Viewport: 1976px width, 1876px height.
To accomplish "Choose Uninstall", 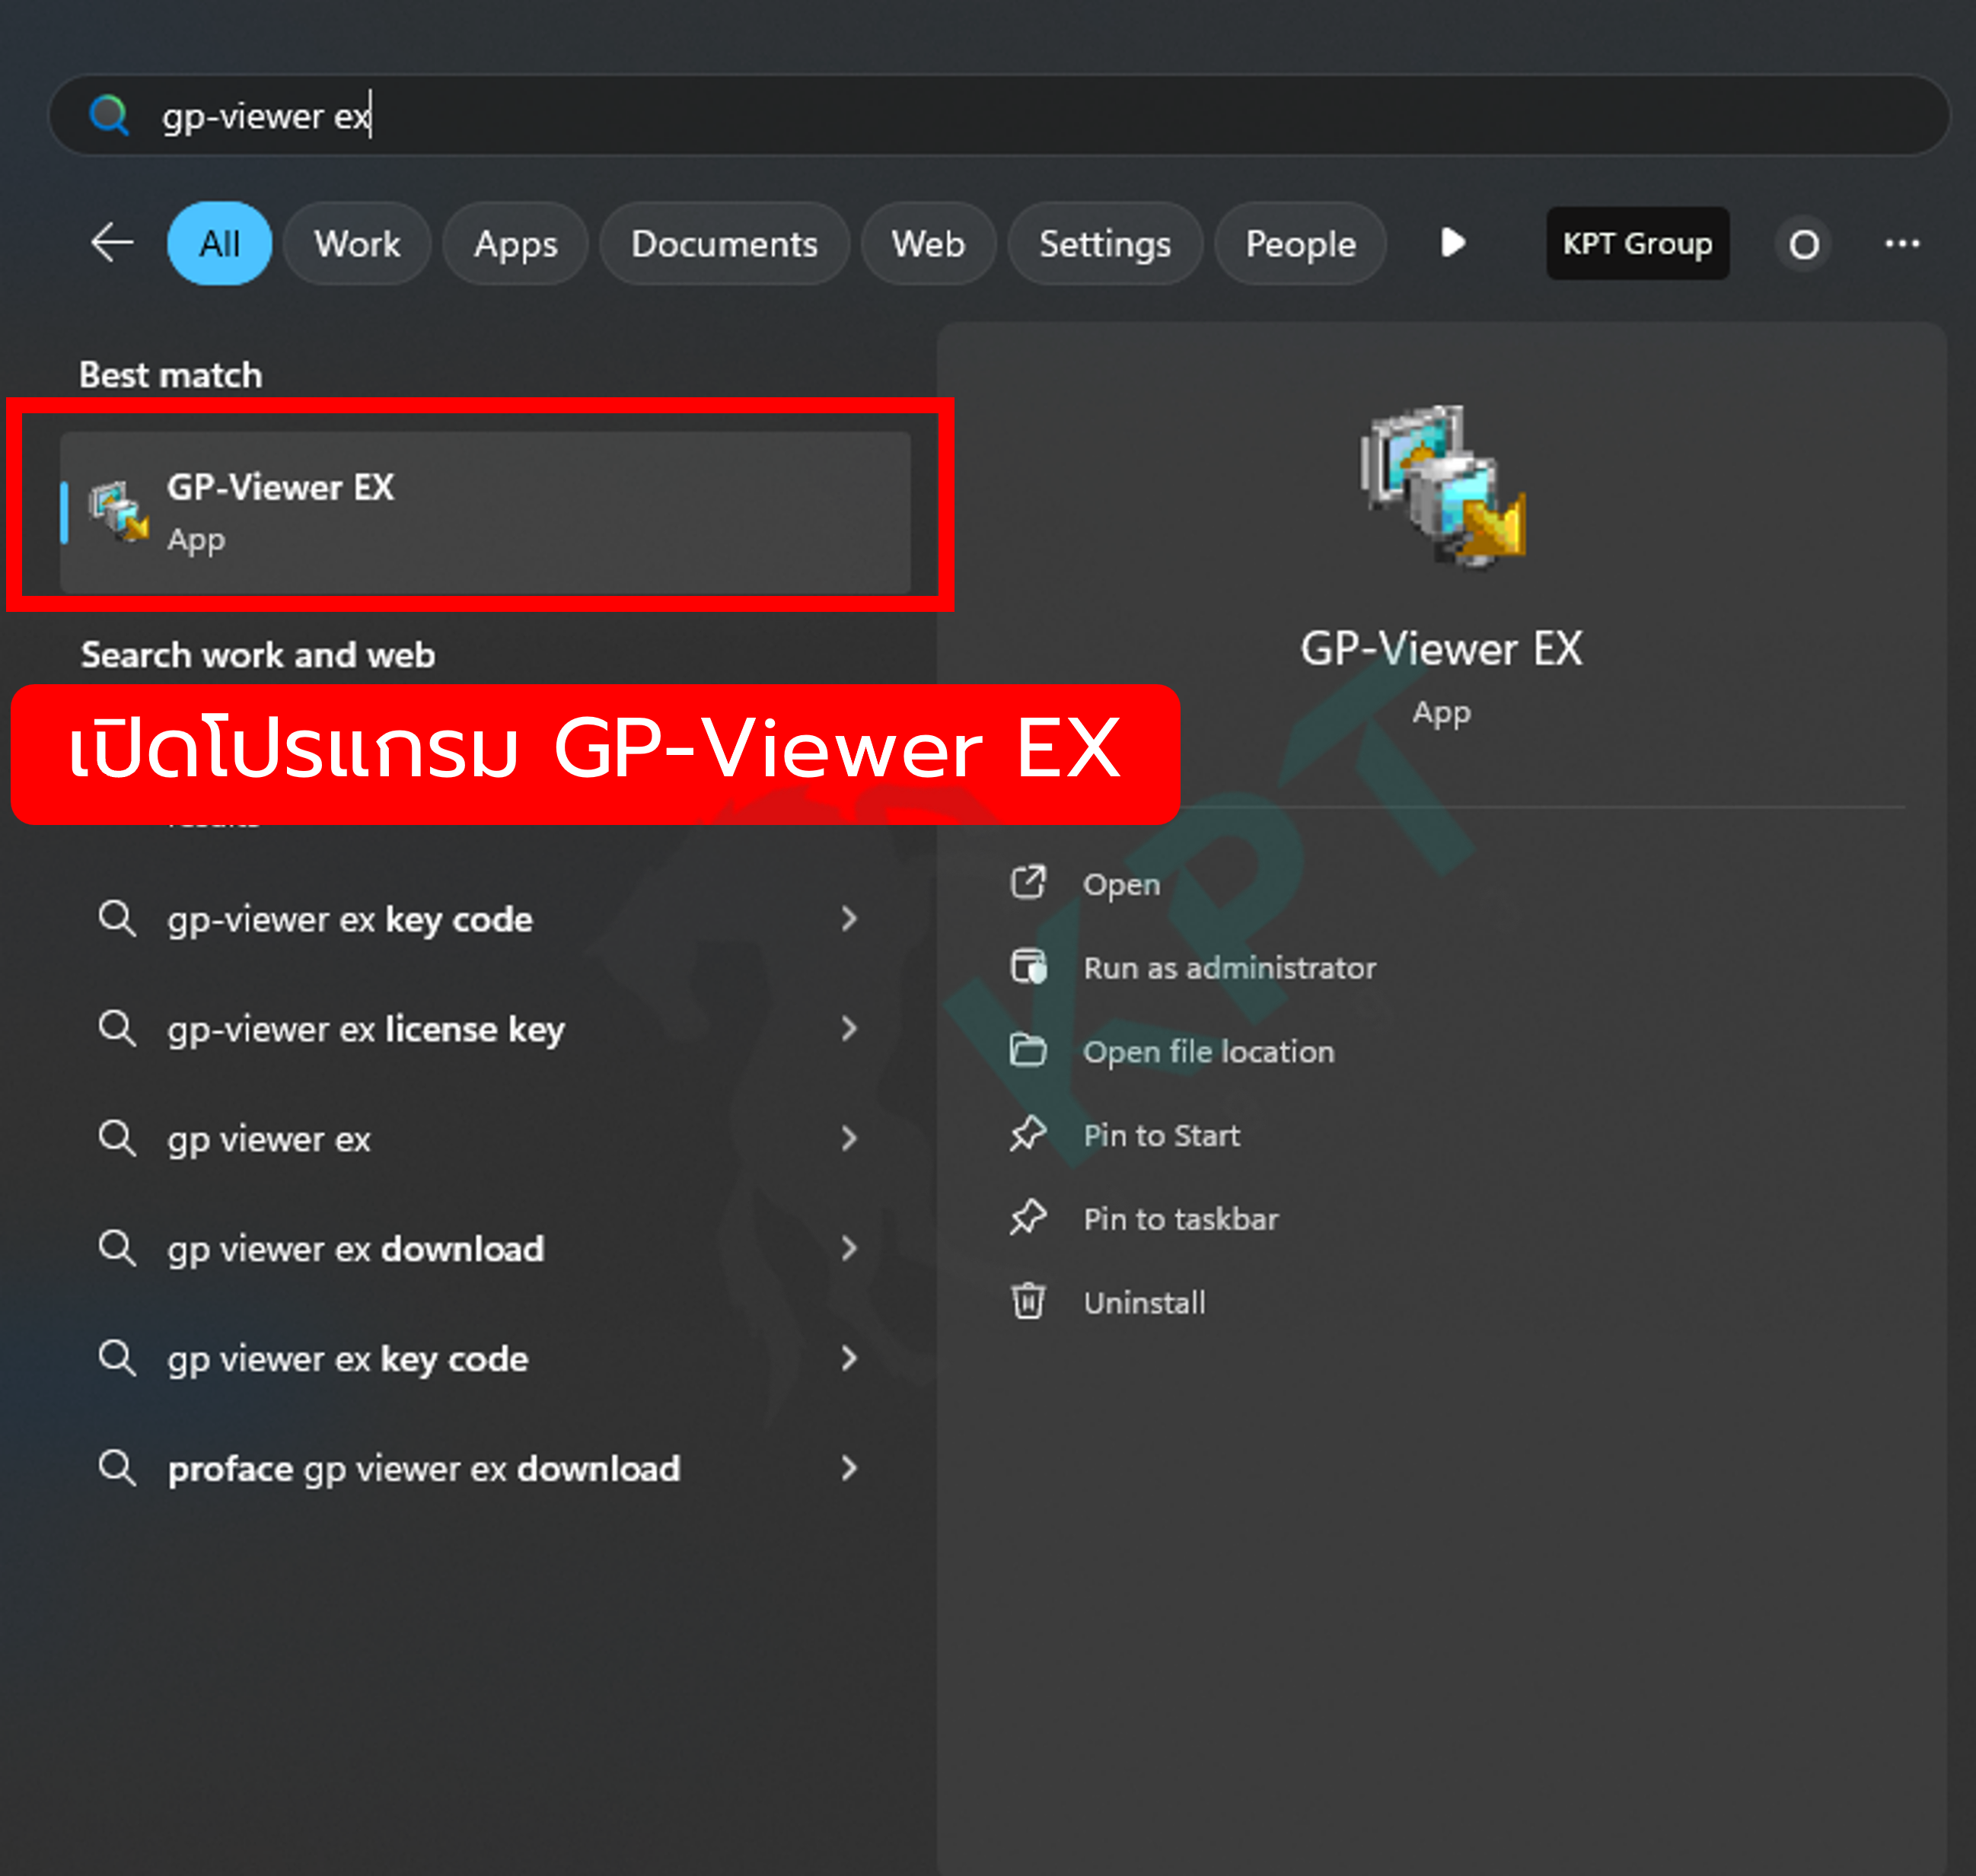I will (x=1144, y=1303).
